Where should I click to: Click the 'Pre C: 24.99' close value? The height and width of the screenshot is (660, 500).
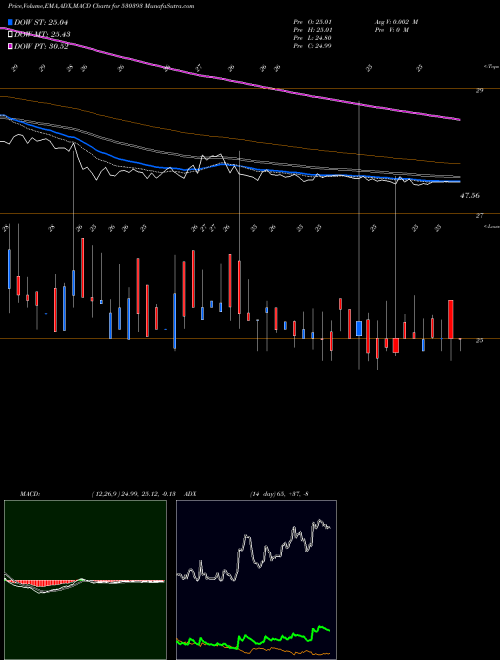click(313, 45)
